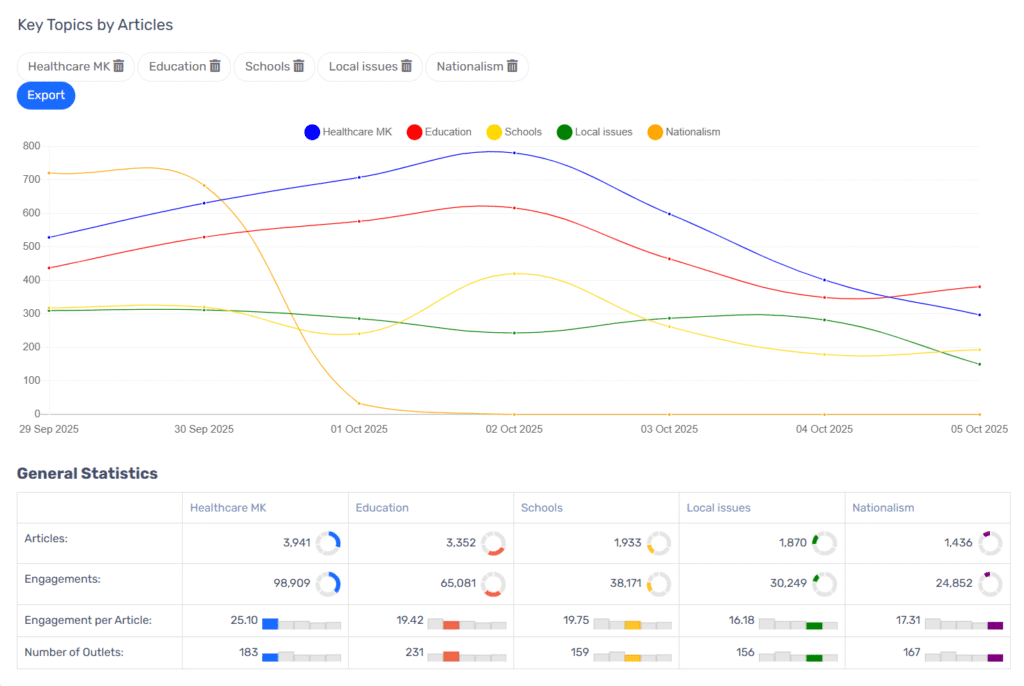Toggle Healthcare MK series in chart legend
1024x686 pixels.
[x=348, y=132]
